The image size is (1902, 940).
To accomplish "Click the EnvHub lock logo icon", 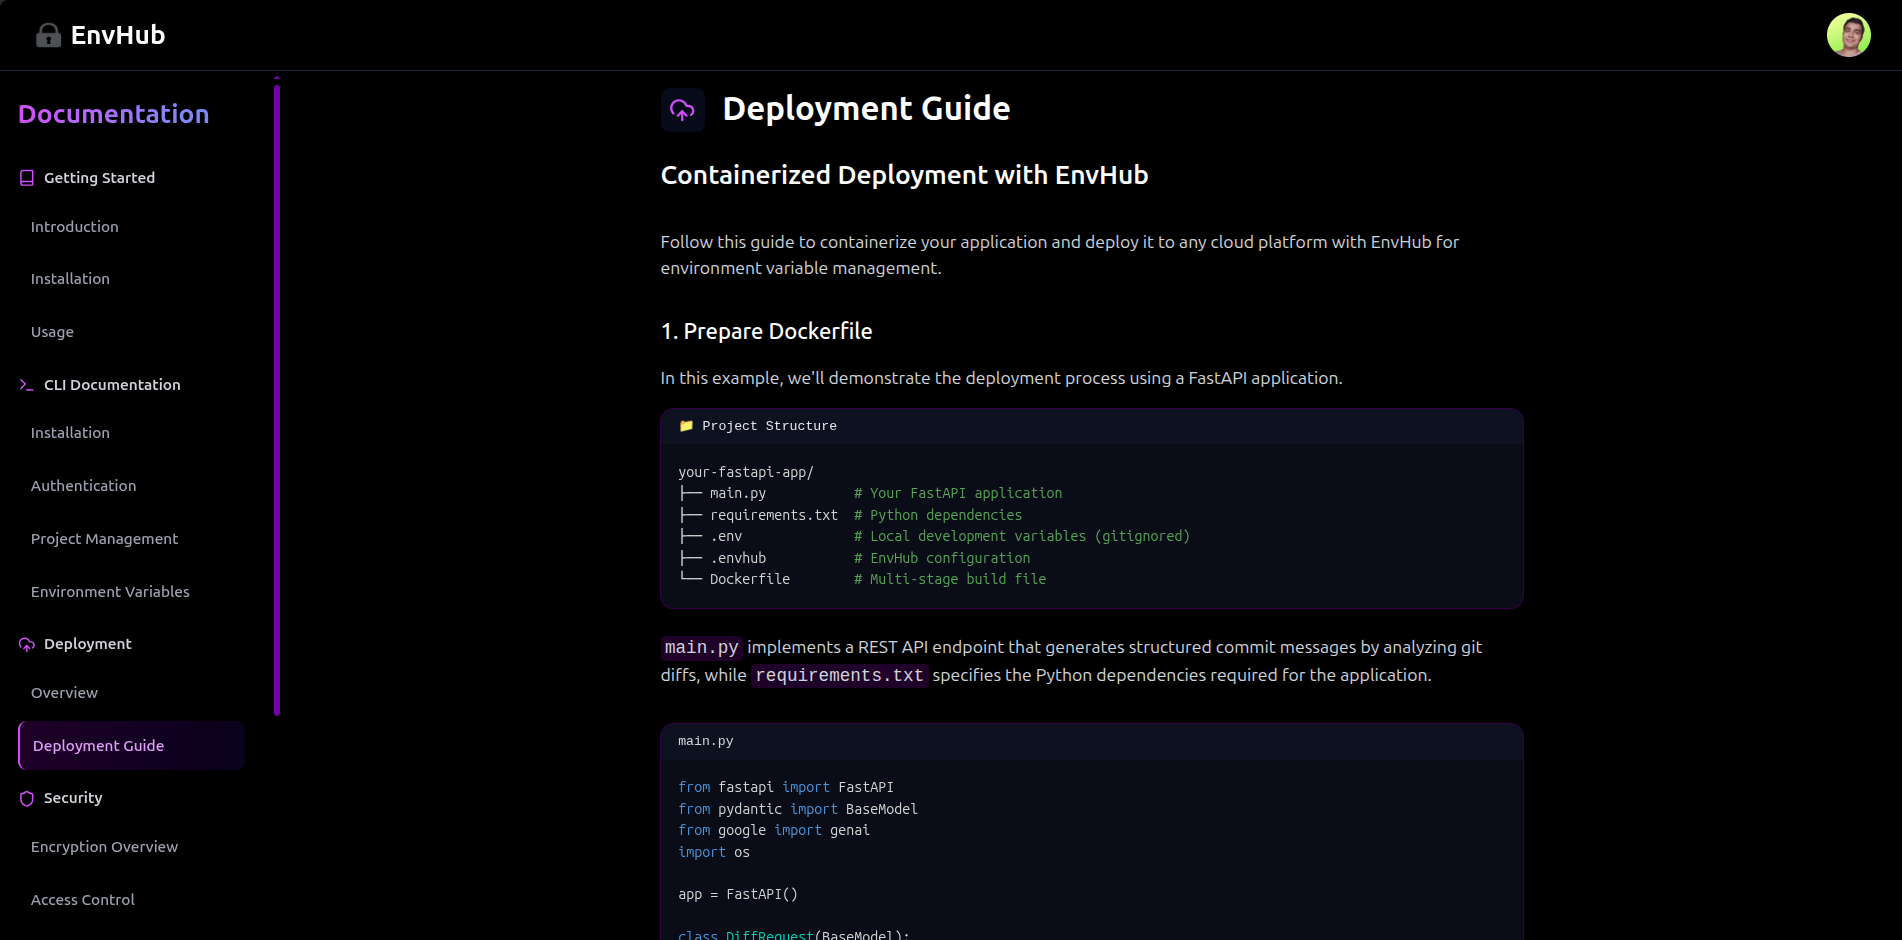I will pyautogui.click(x=48, y=36).
